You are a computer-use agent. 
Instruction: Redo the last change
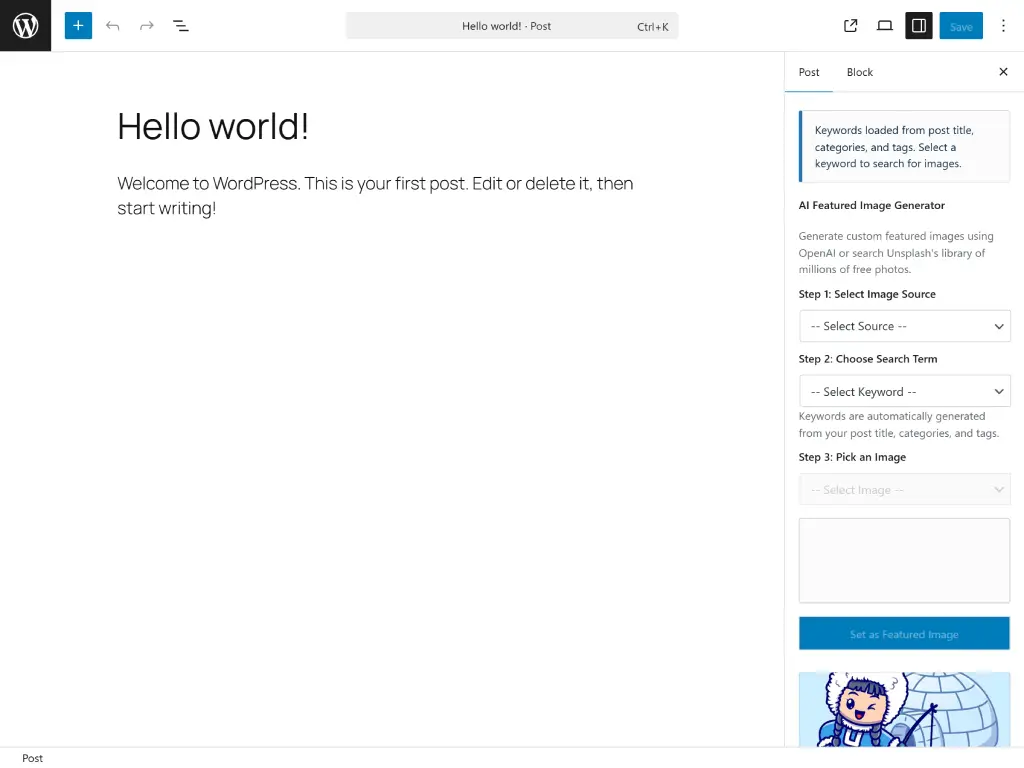(147, 26)
